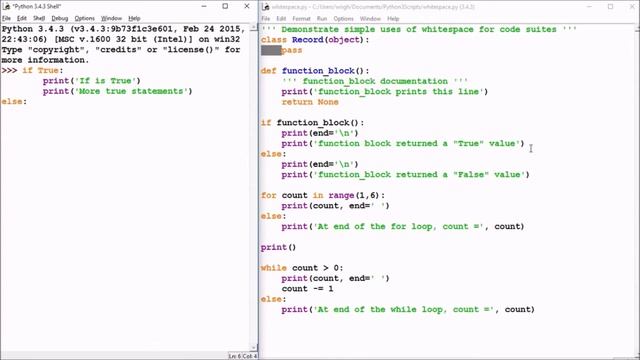Minimize the whitespace.py editor window
Screen dimensions: 640x360
[x=589, y=7]
